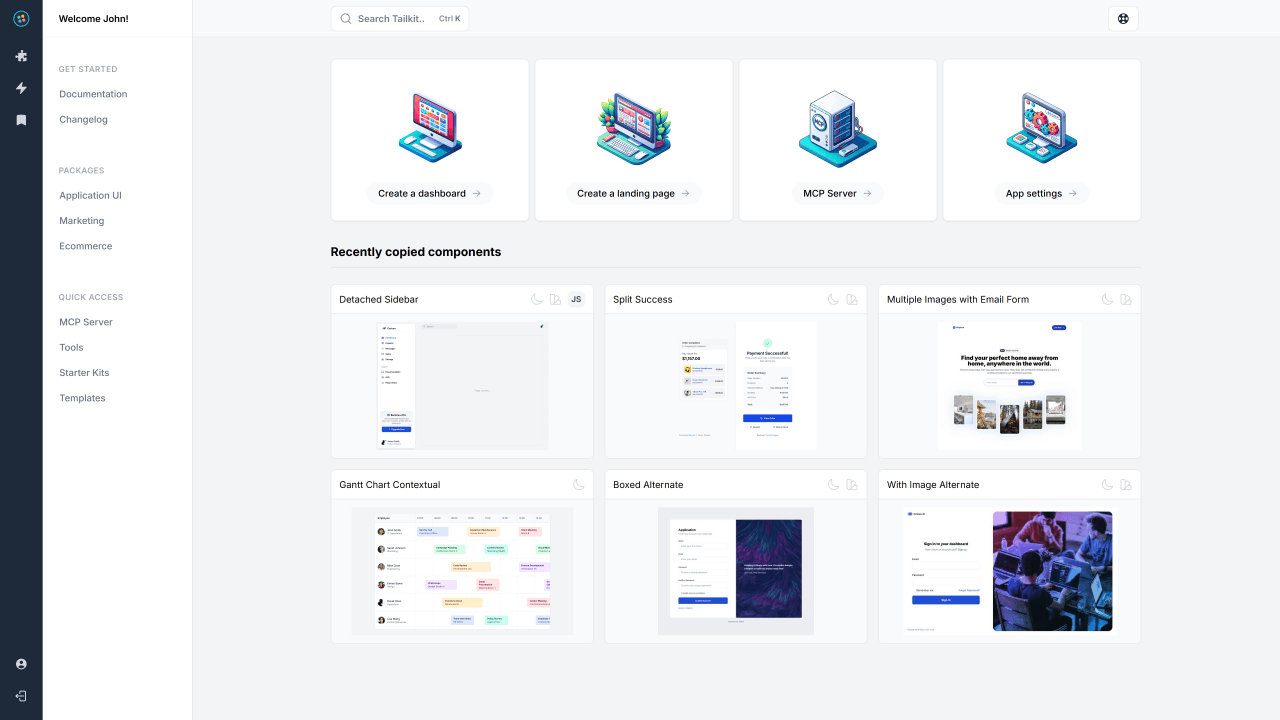Open Documentation in the sidebar
Viewport: 1280px width, 720px height.
coord(93,94)
